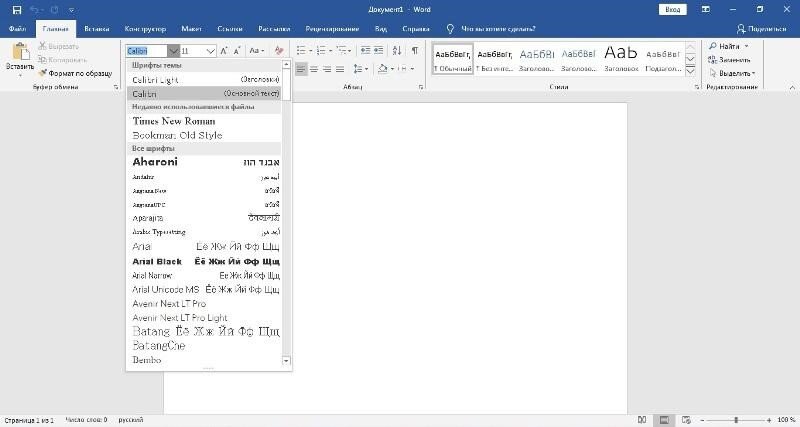Screen dimensions: 800x427
Task: Select Aharoni in the font list
Action: point(204,162)
